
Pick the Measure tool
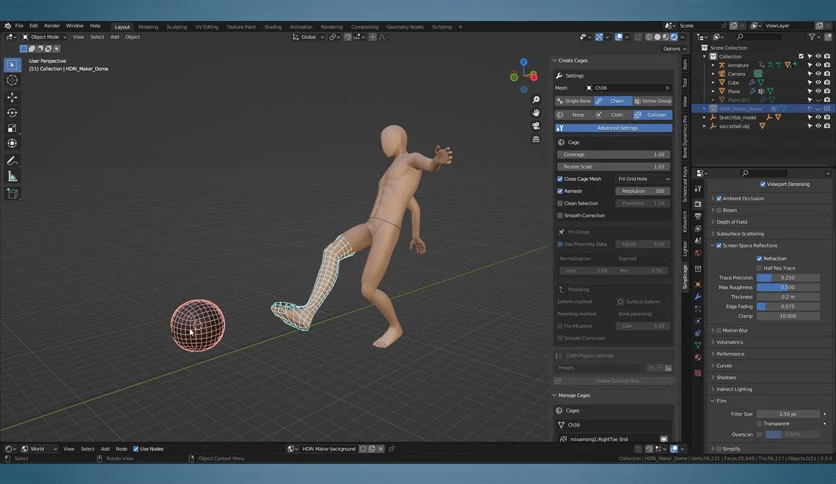click(x=12, y=176)
